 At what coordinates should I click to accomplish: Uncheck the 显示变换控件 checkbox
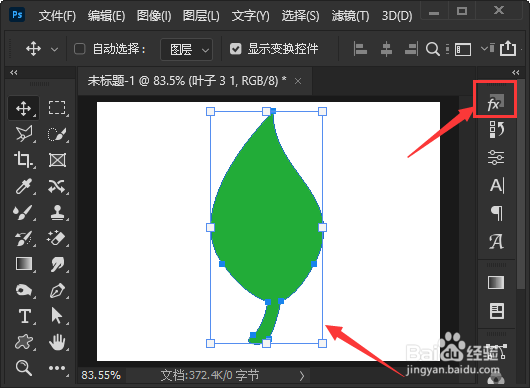click(x=236, y=49)
